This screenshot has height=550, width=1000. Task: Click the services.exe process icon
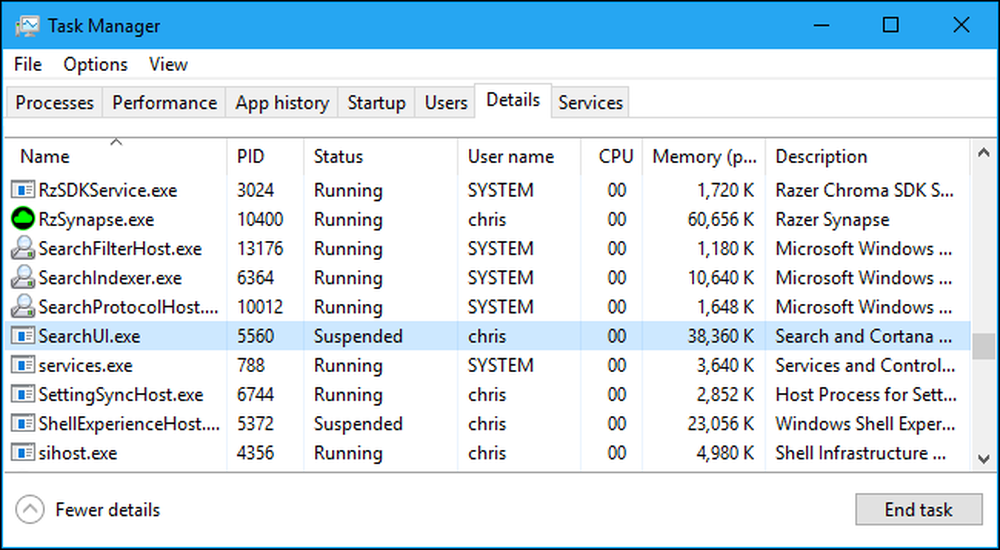pos(23,366)
